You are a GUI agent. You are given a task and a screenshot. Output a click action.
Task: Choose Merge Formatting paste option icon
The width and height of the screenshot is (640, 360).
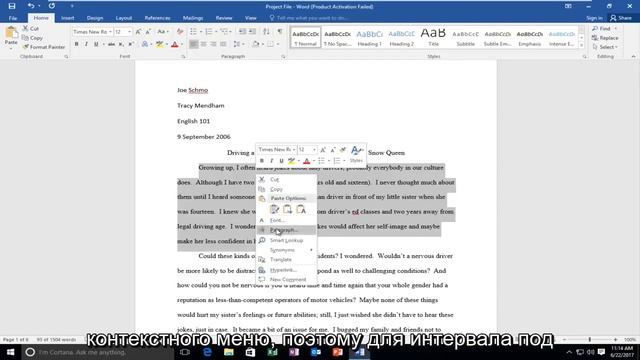288,209
